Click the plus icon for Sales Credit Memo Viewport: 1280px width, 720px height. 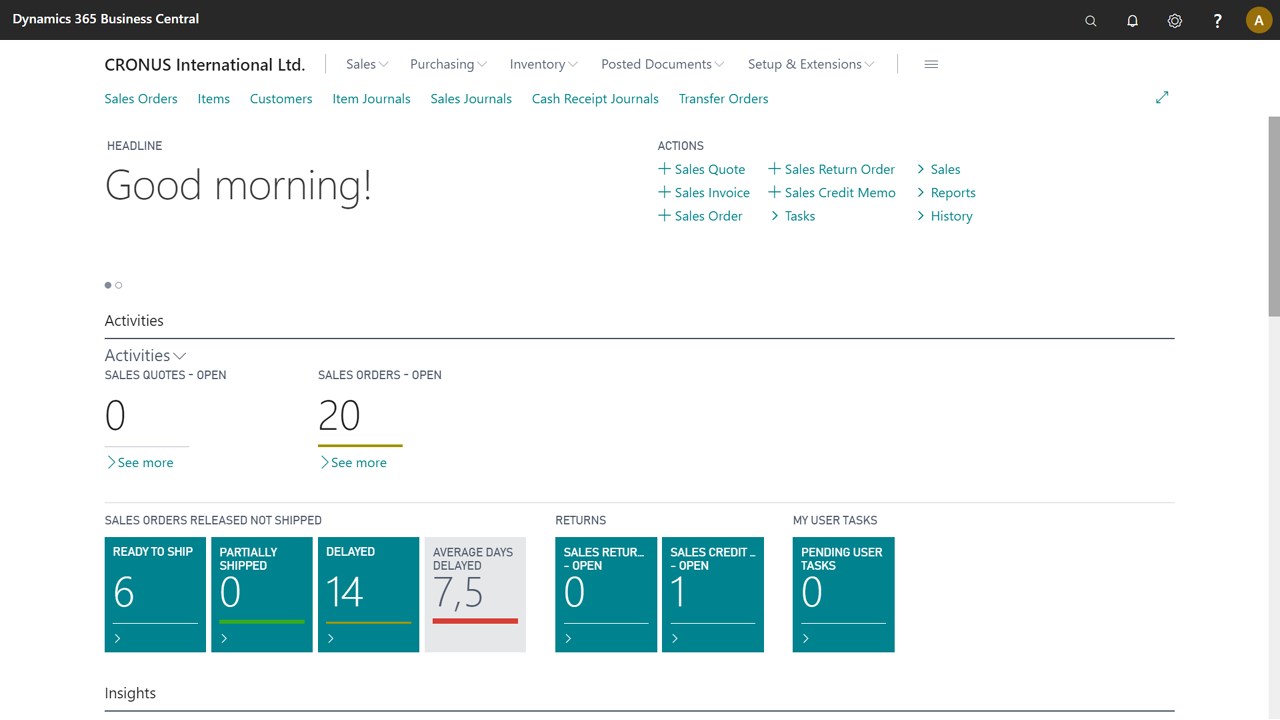tap(774, 192)
